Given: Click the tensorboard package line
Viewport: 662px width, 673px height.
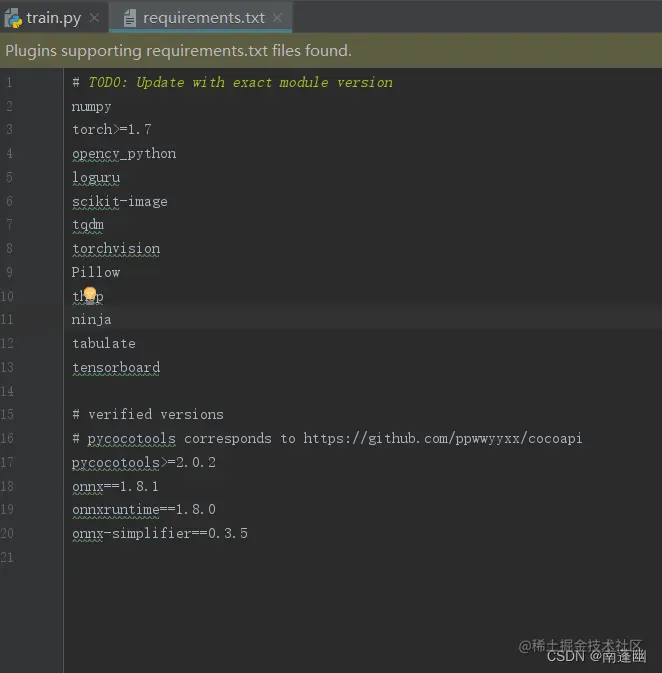Looking at the screenshot, I should [116, 367].
